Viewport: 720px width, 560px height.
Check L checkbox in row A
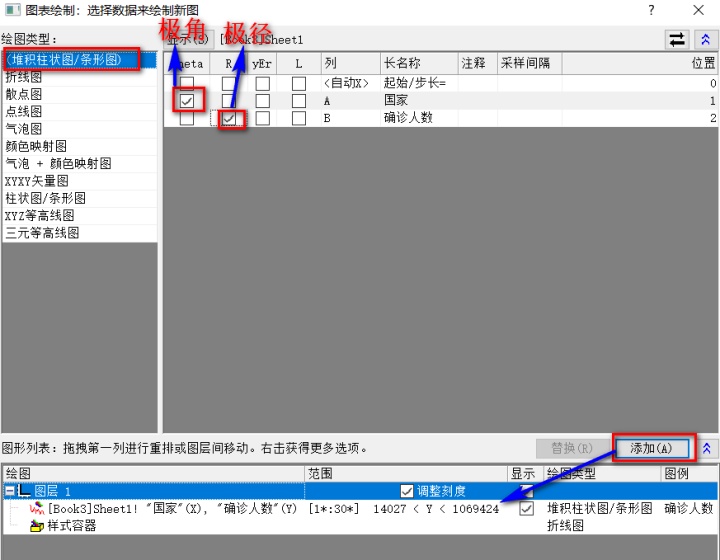click(299, 101)
